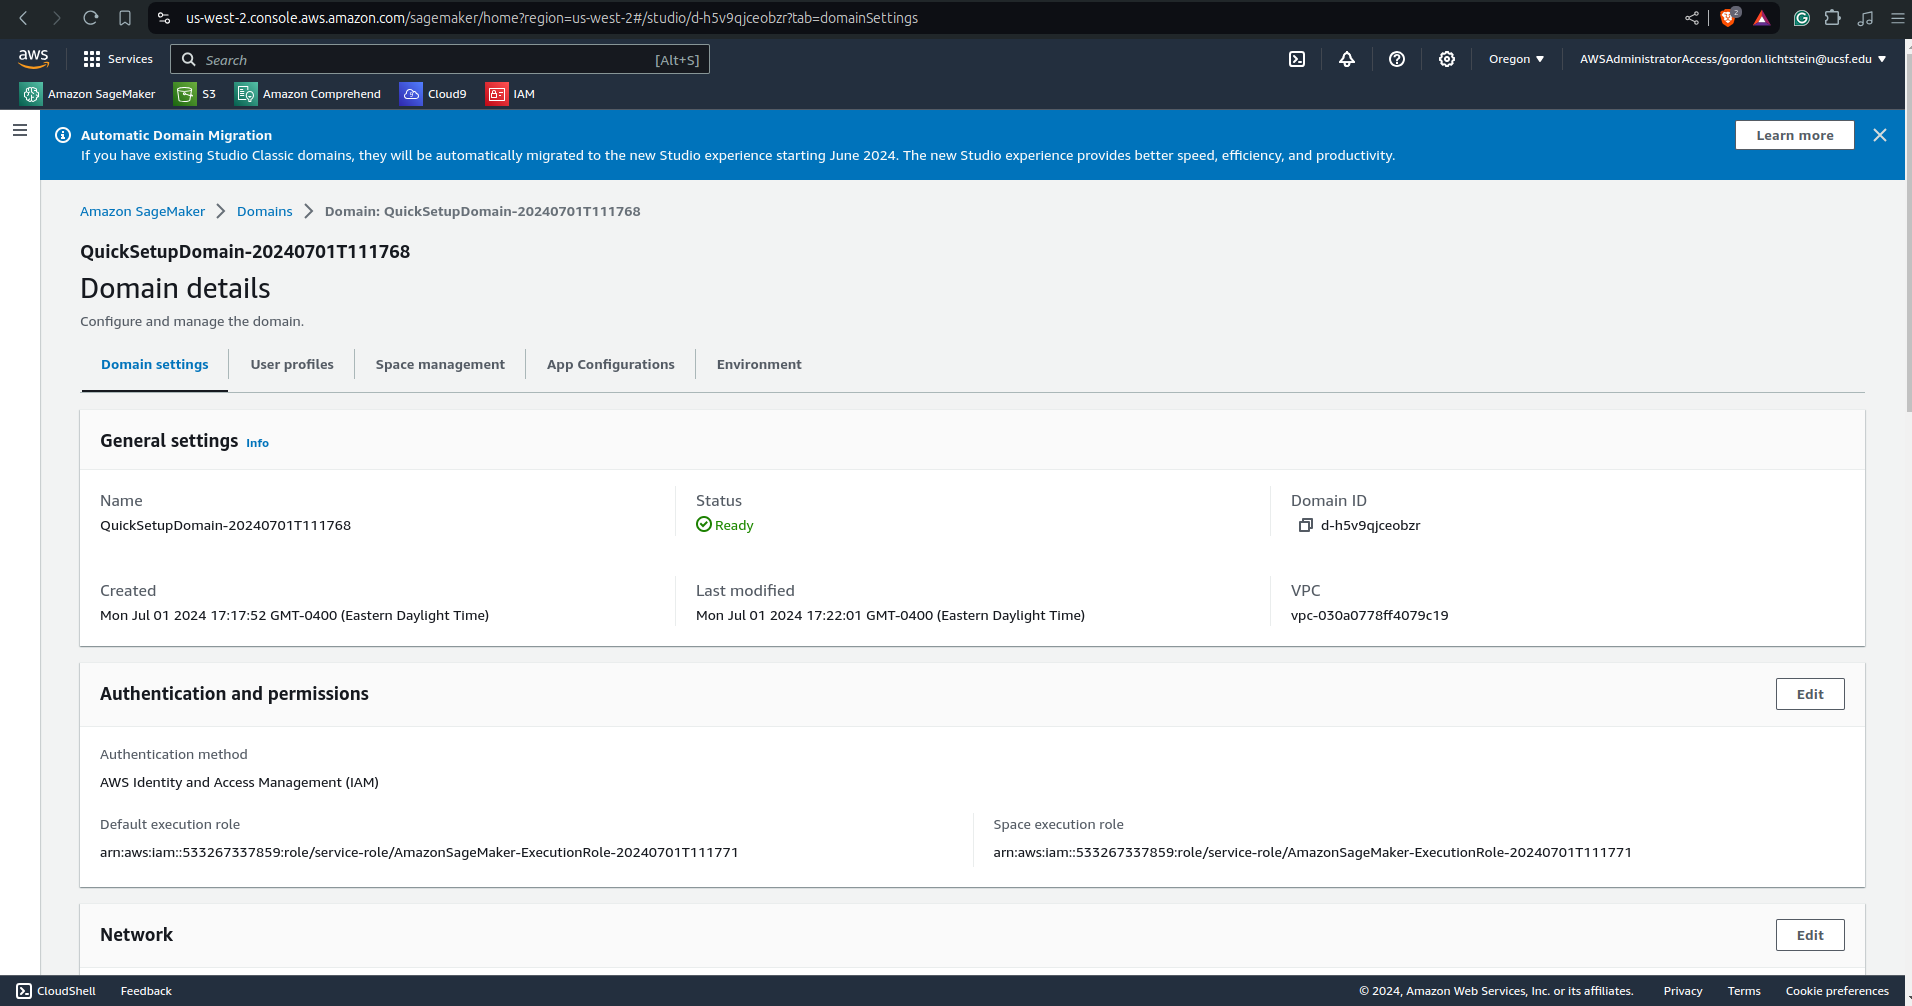Open the browser extensions puzzle icon

pyautogui.click(x=1833, y=18)
